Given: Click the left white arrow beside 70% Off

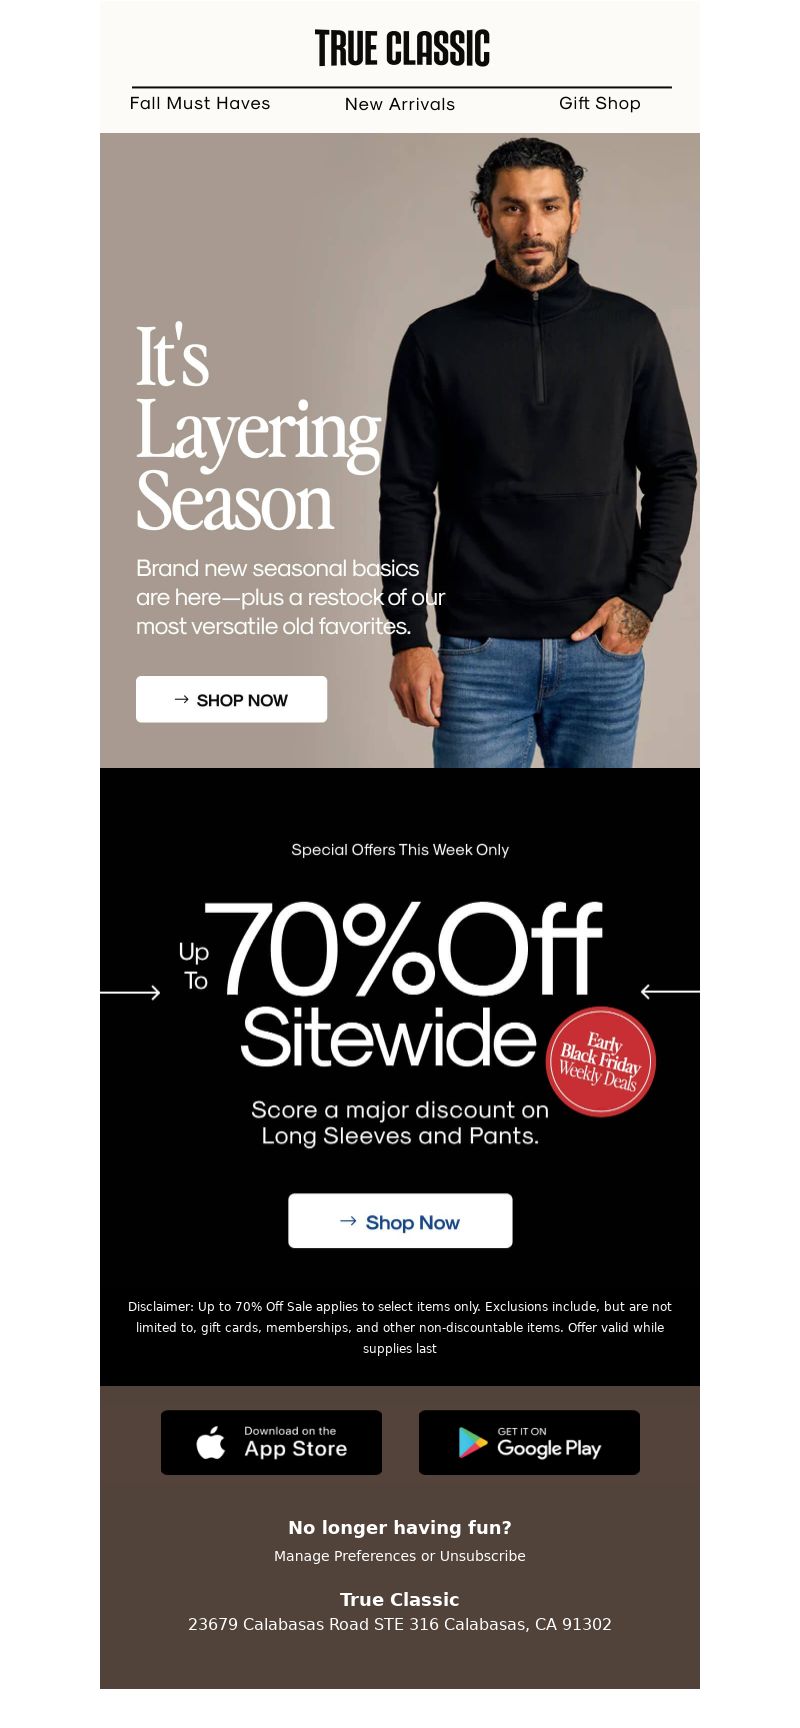Looking at the screenshot, I should tap(130, 992).
